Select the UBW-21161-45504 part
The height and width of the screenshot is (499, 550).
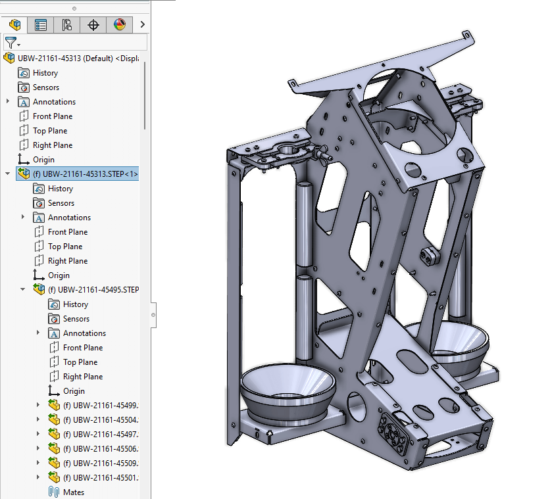tap(93, 420)
